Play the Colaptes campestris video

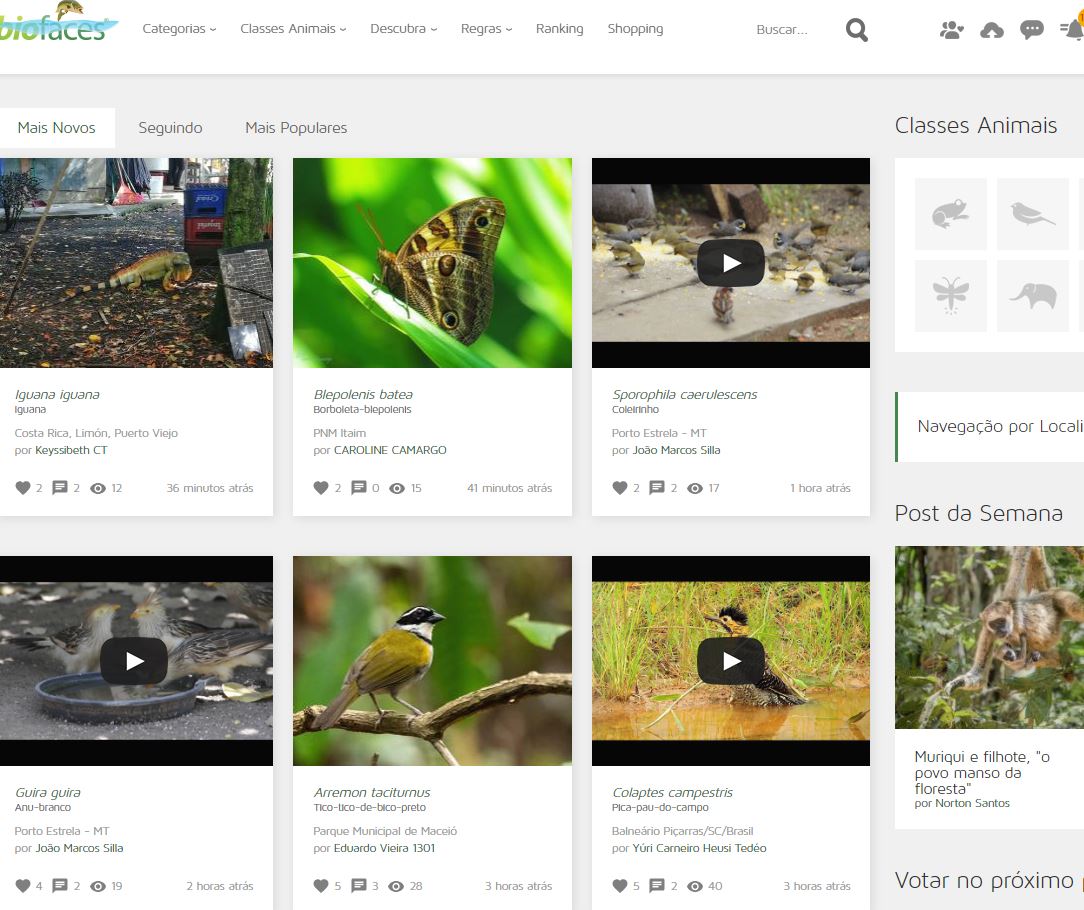(x=731, y=661)
